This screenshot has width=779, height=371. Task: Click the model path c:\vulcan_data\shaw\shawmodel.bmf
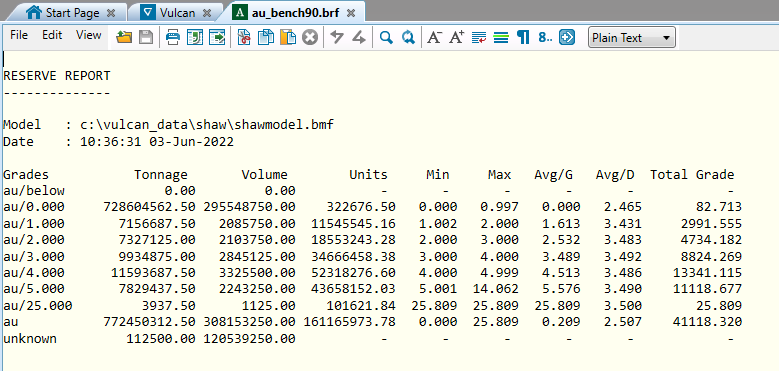pyautogui.click(x=207, y=125)
